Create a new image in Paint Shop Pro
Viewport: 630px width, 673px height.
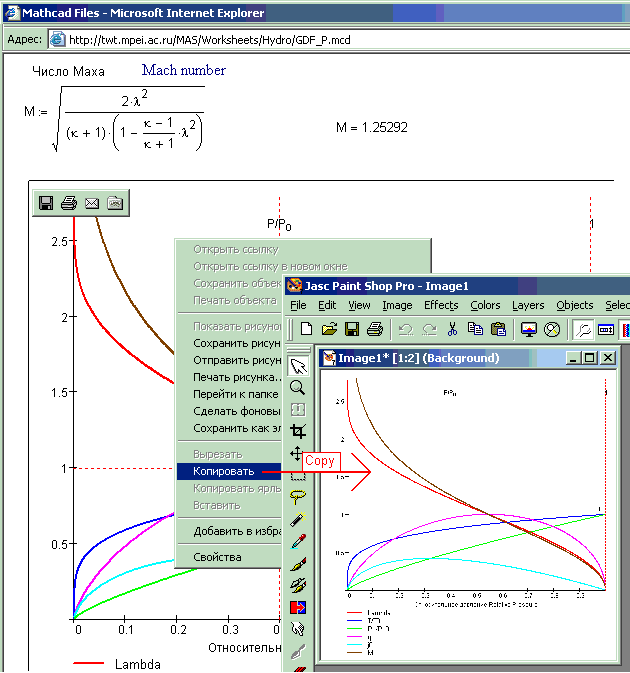tap(306, 329)
